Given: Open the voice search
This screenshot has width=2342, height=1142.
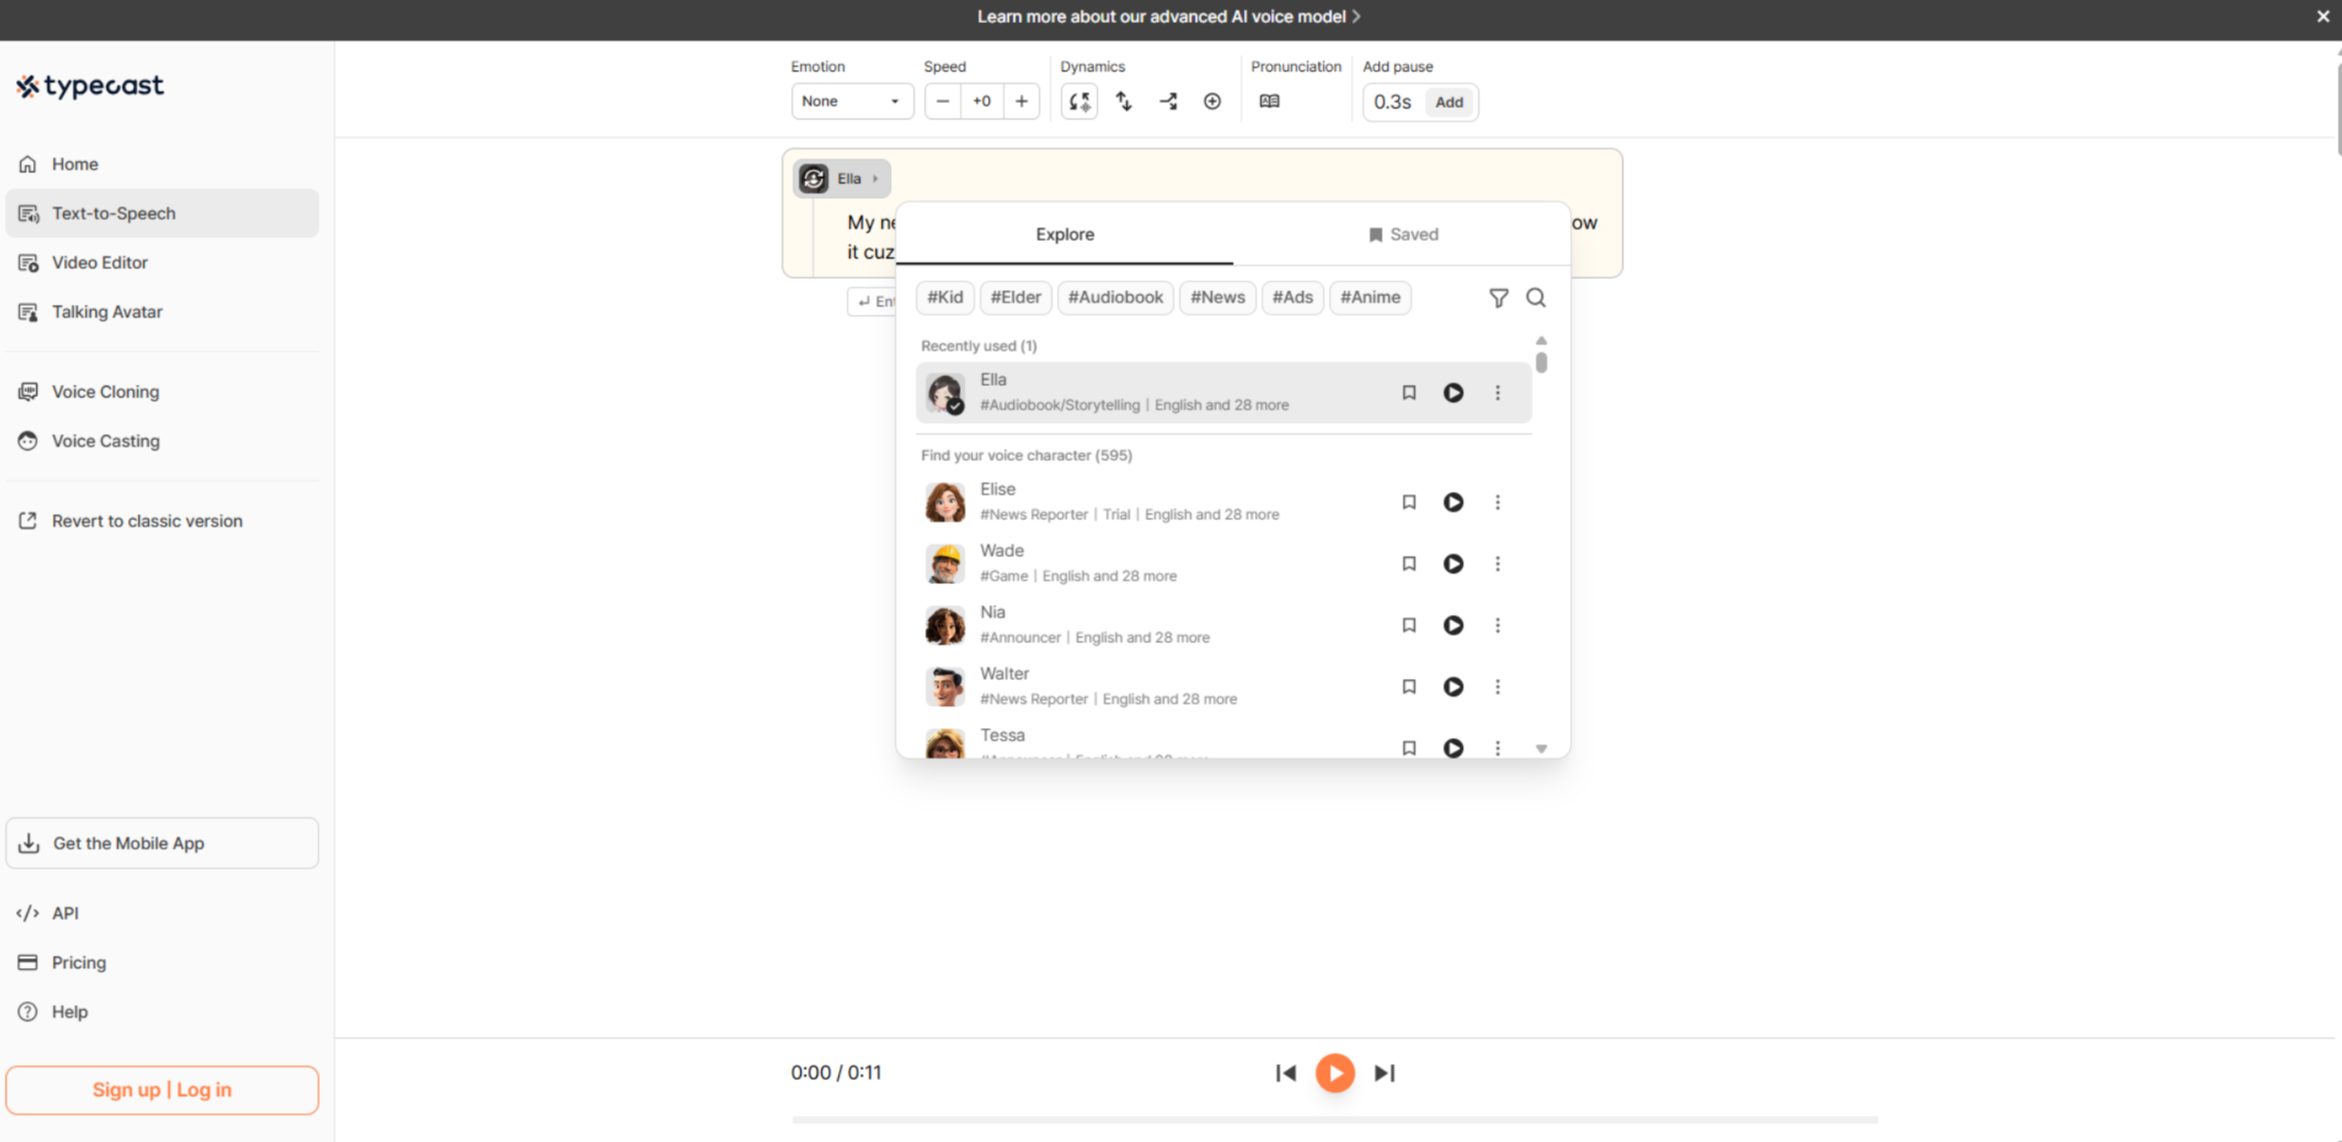Looking at the screenshot, I should [1536, 297].
